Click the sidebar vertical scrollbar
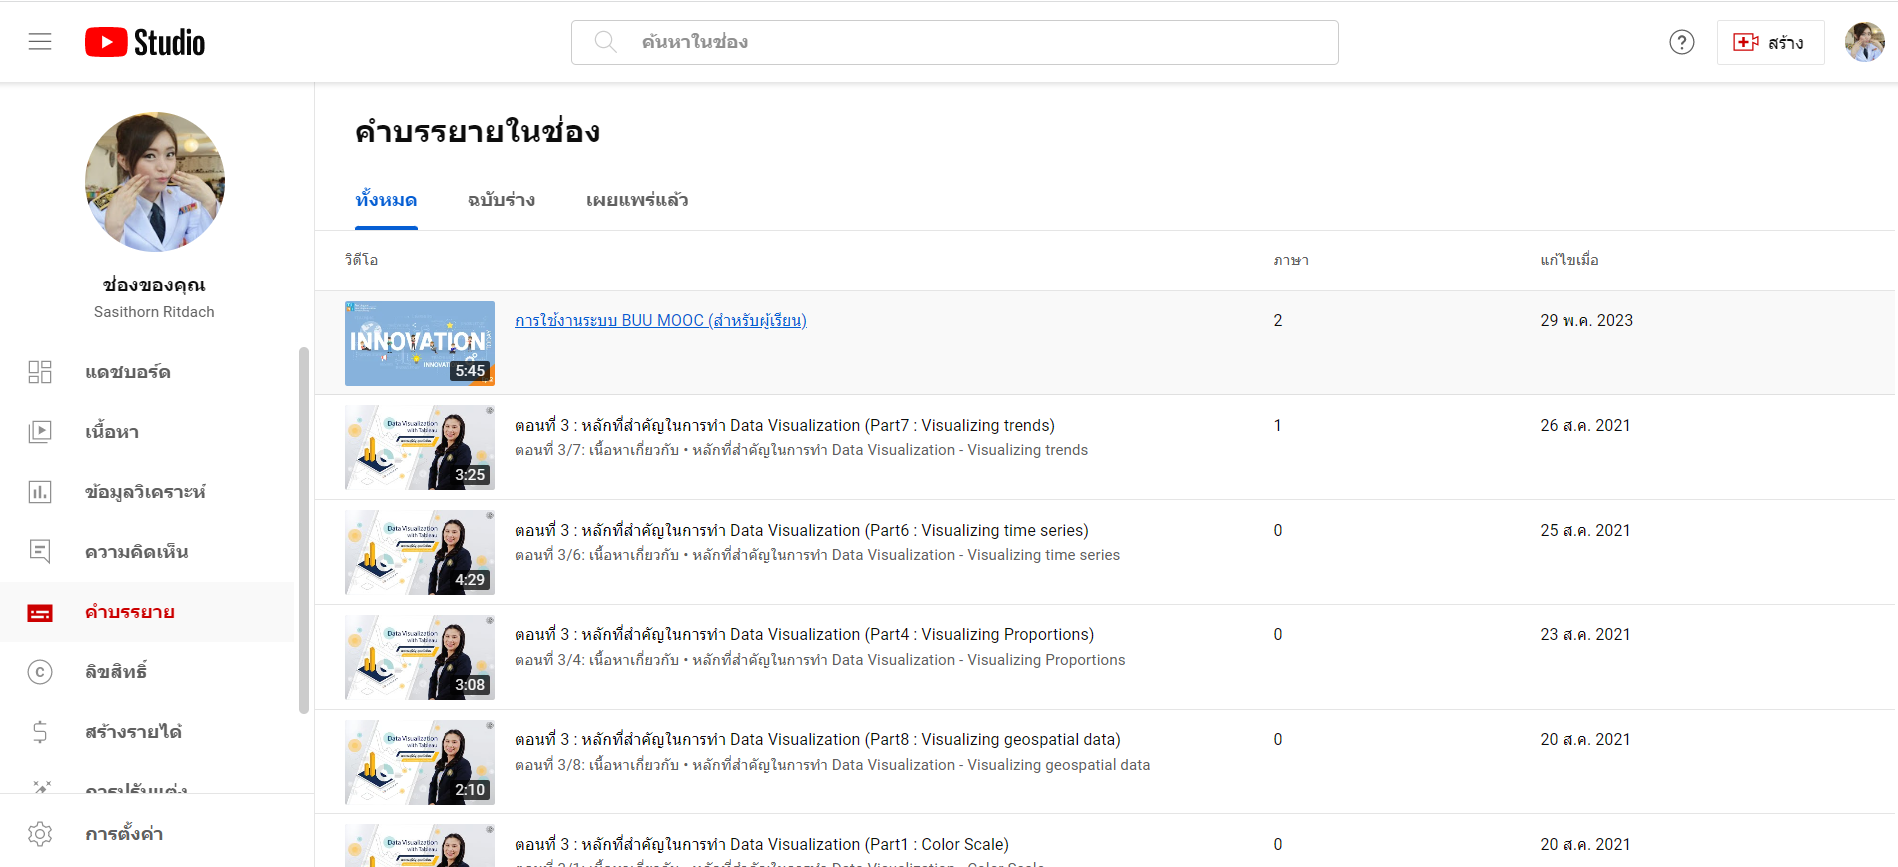 (x=304, y=530)
